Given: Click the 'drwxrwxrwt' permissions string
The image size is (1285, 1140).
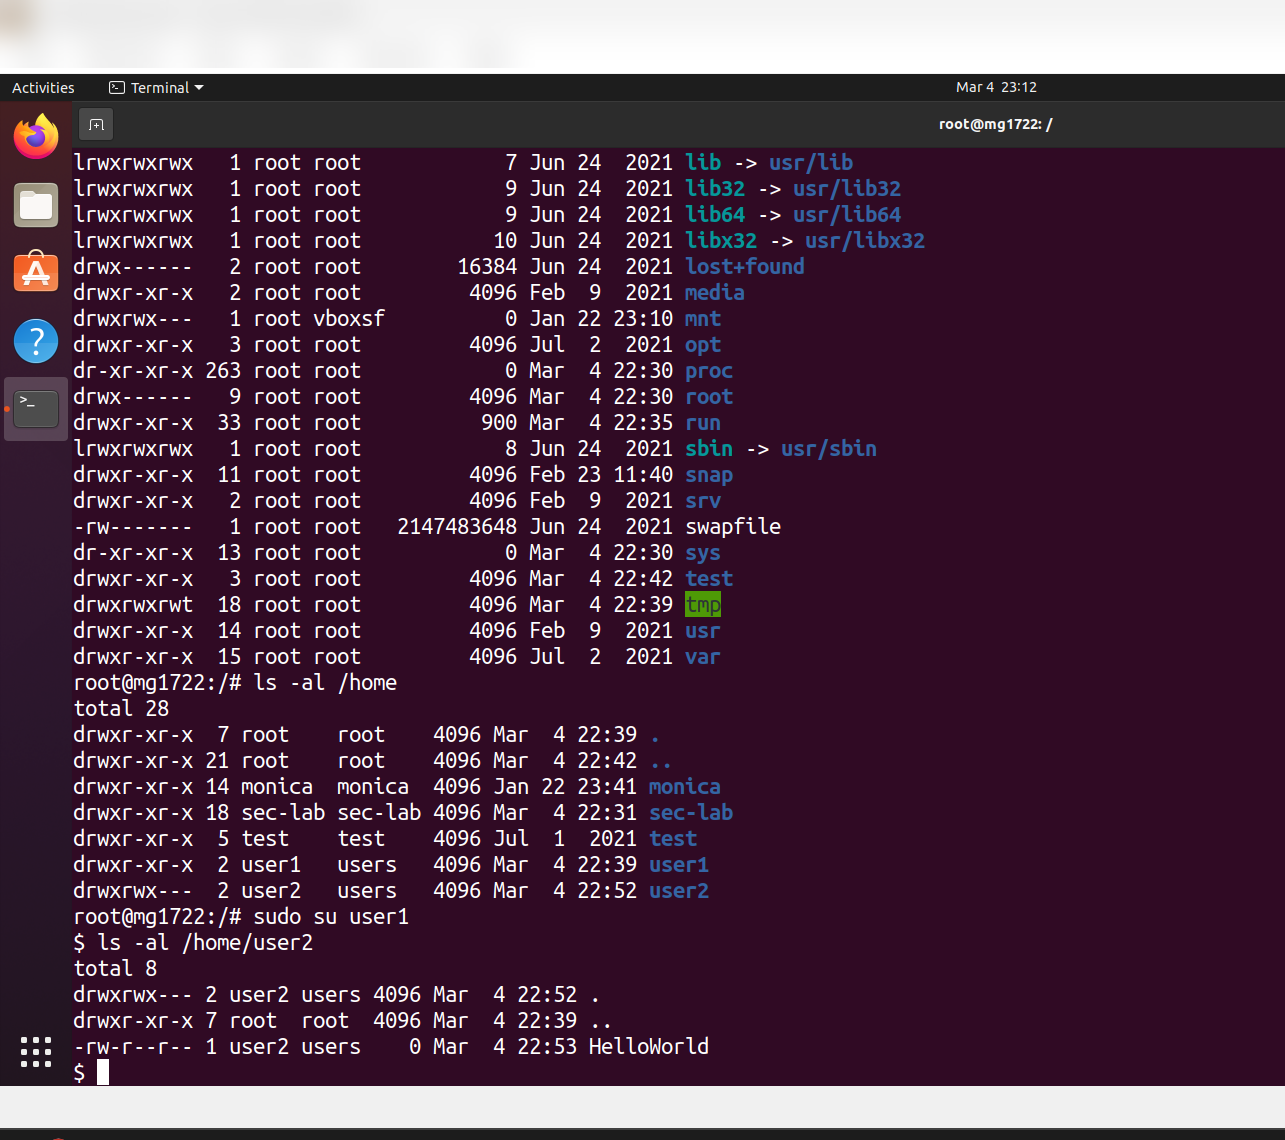Looking at the screenshot, I should tap(133, 605).
